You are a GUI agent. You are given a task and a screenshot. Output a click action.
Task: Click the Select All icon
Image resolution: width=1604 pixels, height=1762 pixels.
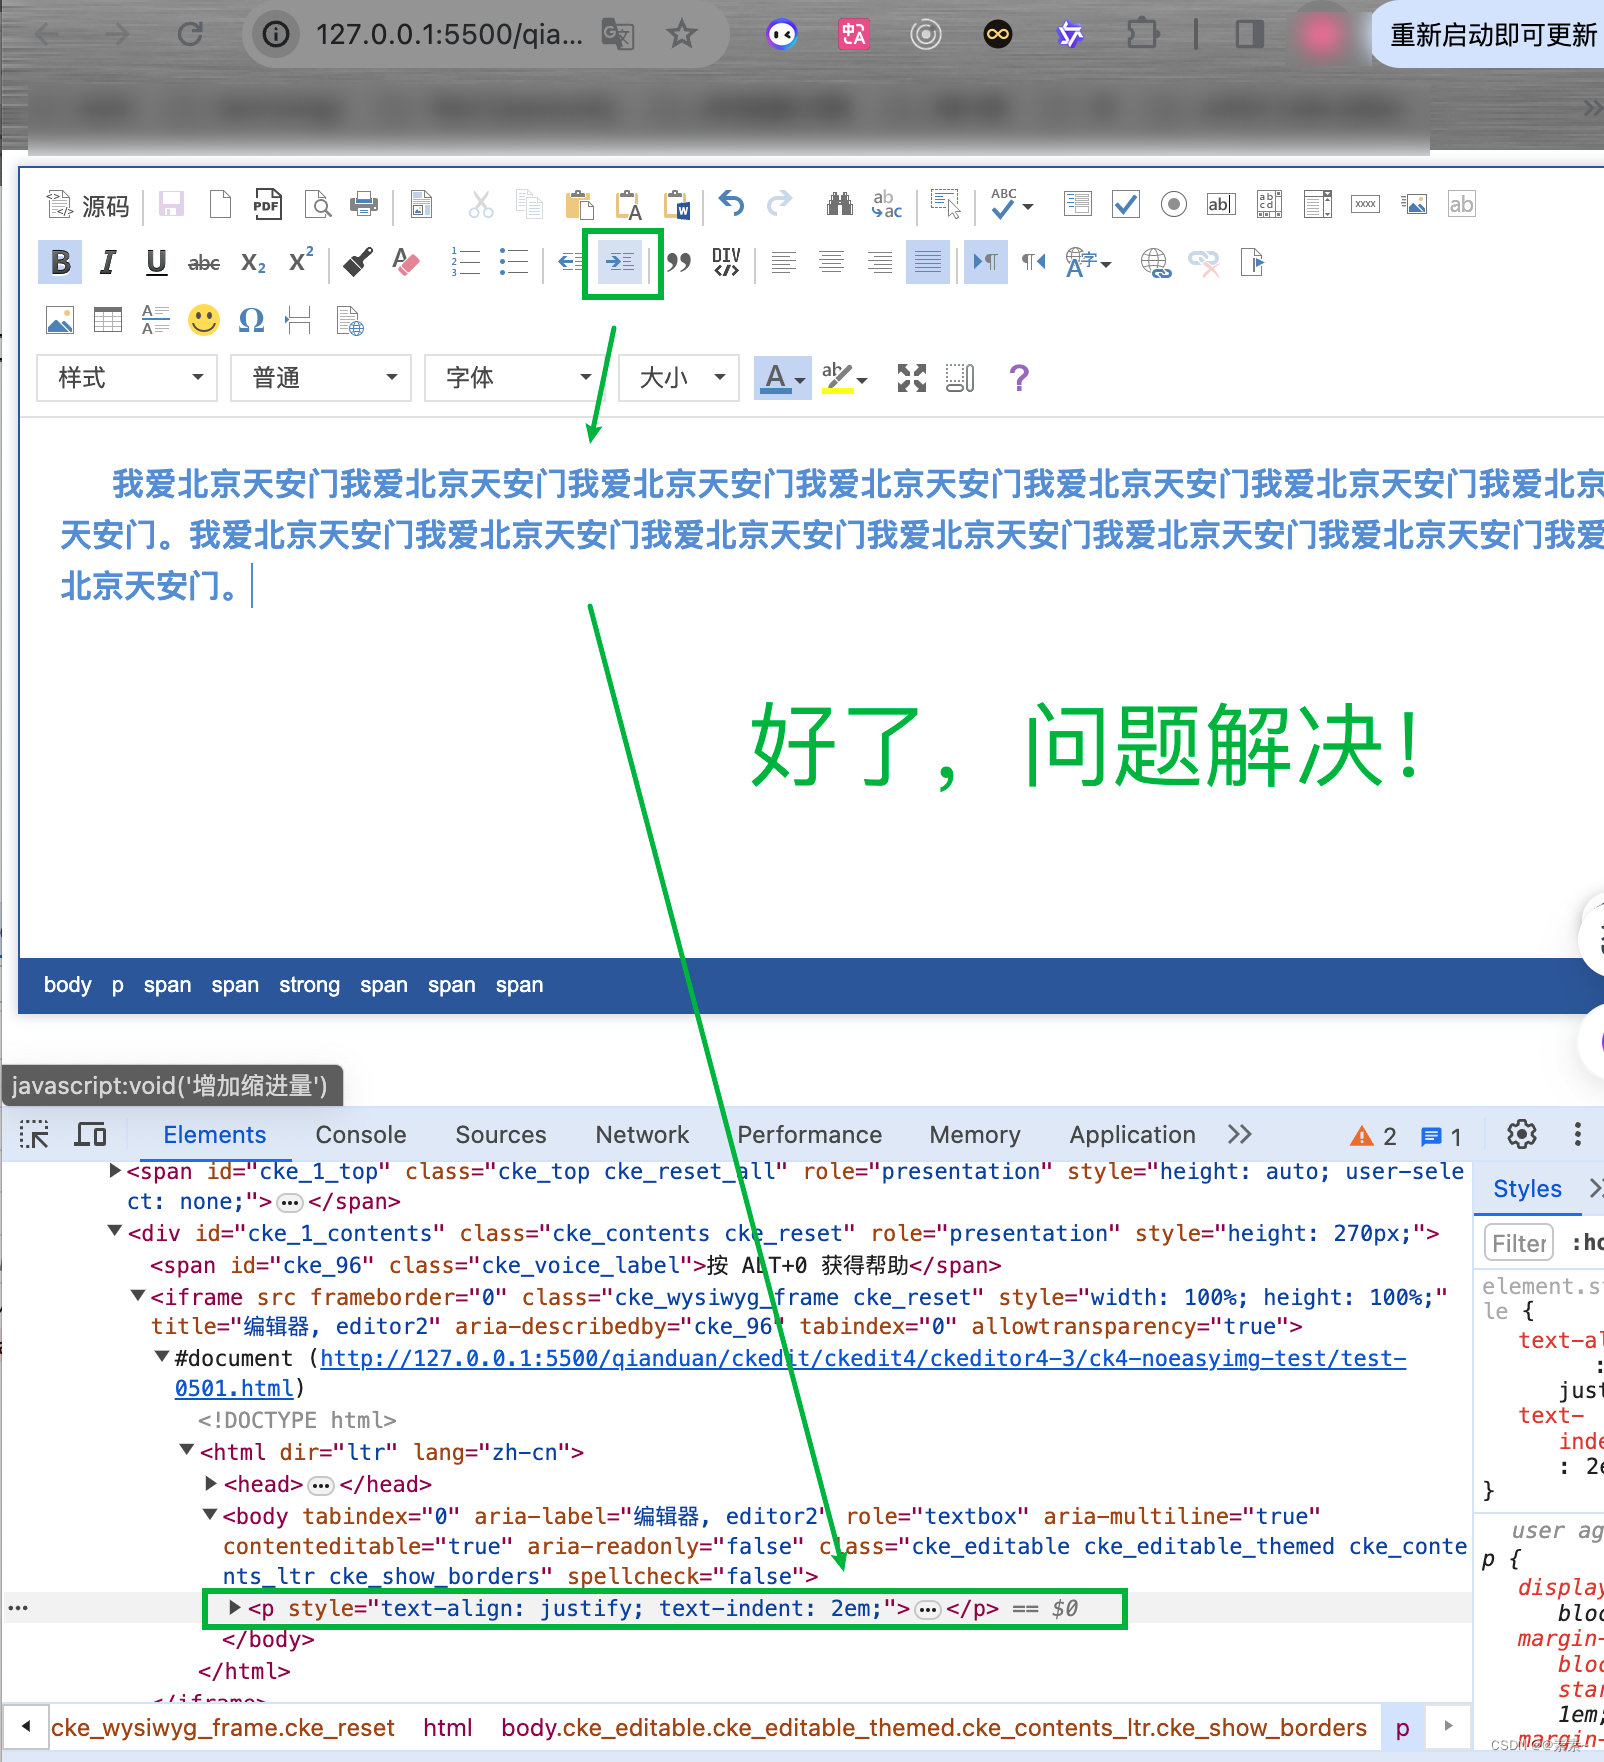(x=945, y=205)
